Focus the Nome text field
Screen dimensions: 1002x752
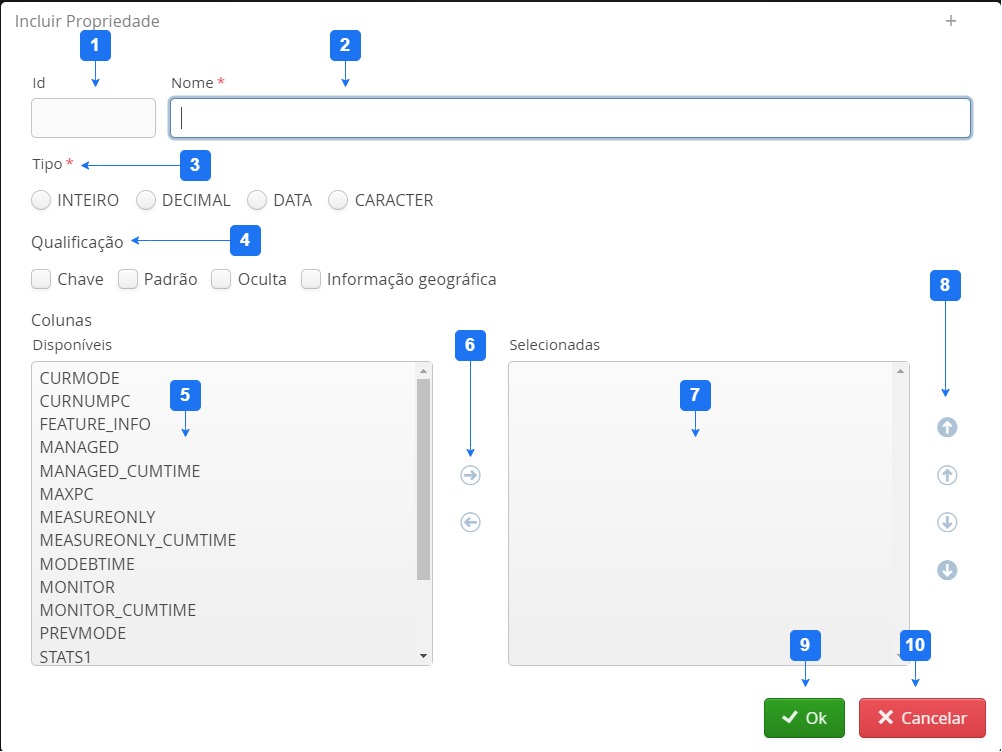[570, 118]
